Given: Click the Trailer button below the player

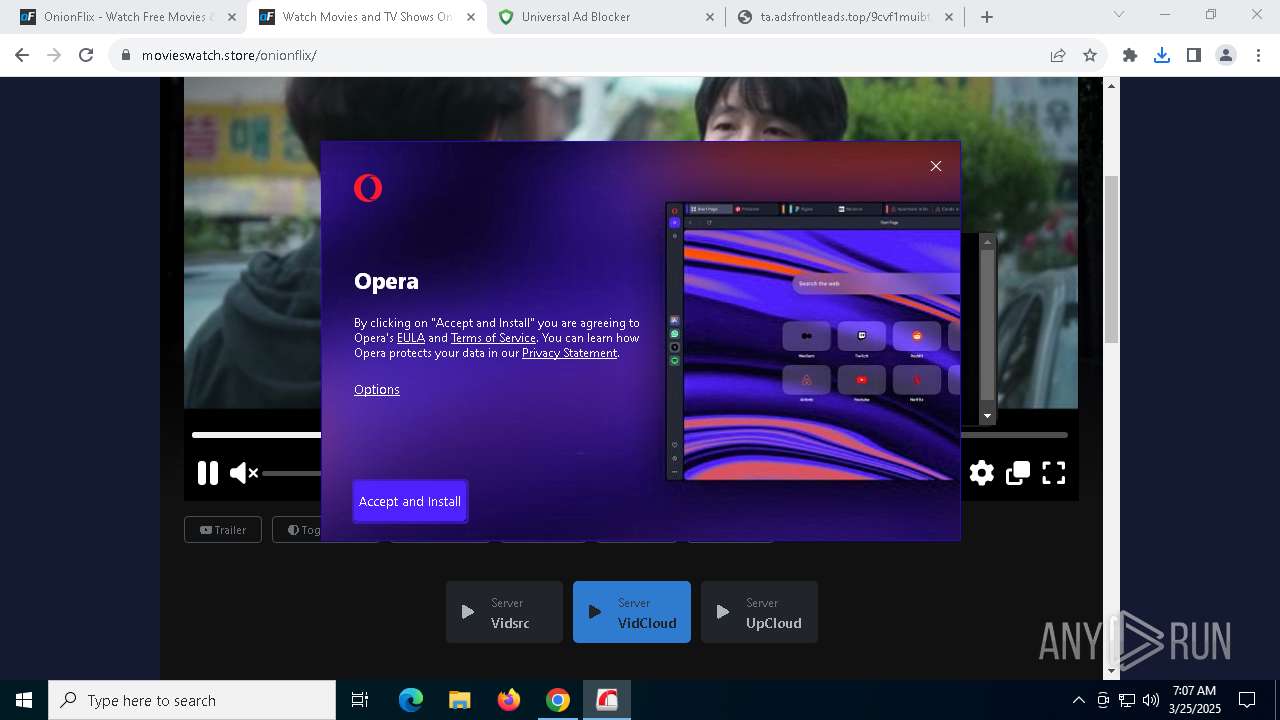Looking at the screenshot, I should pos(223,530).
